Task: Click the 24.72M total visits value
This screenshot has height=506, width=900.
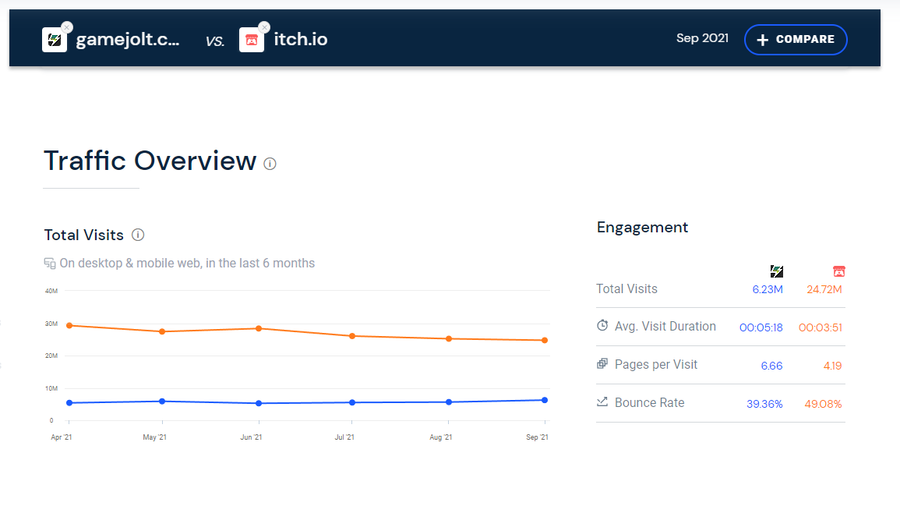Action: click(824, 289)
